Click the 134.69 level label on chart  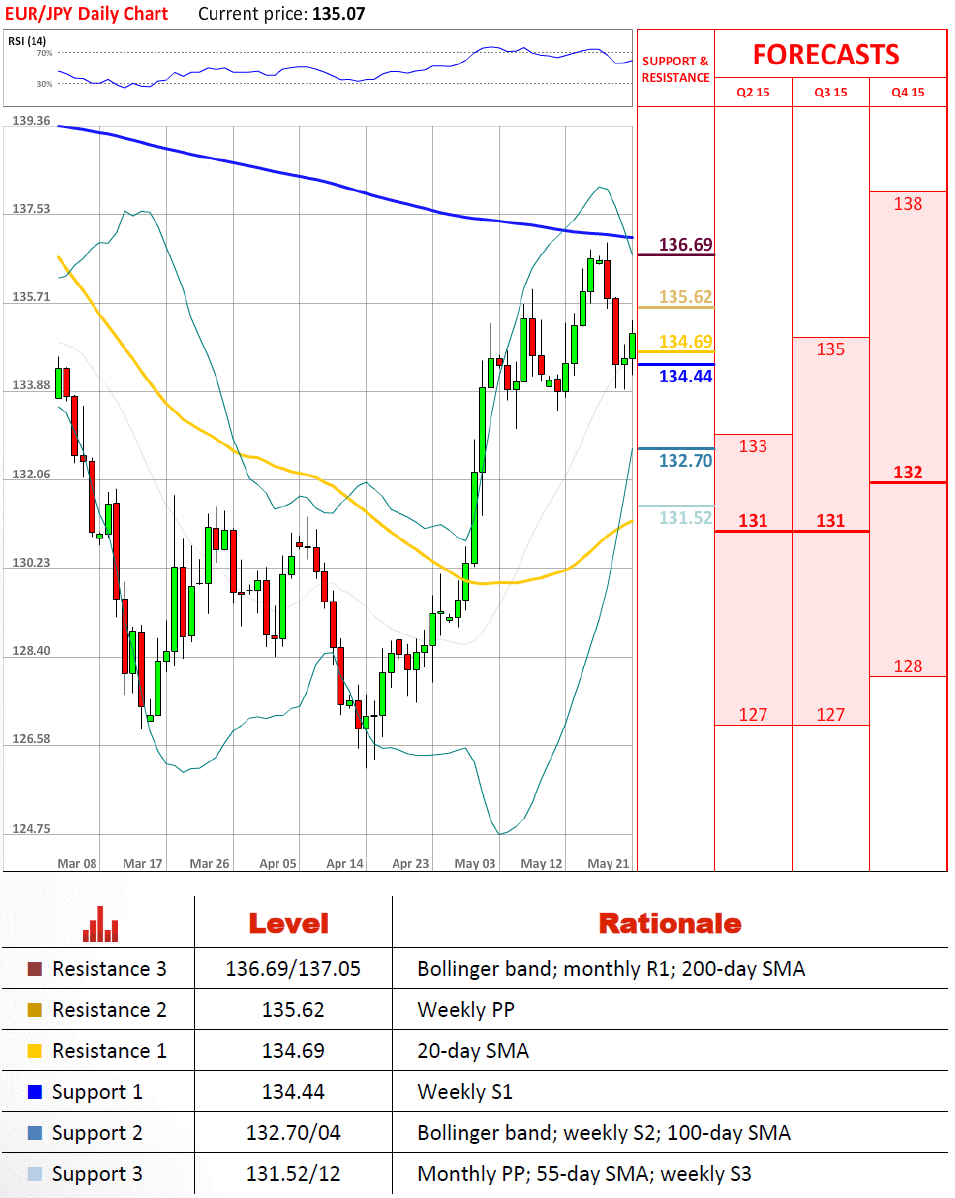(x=685, y=342)
